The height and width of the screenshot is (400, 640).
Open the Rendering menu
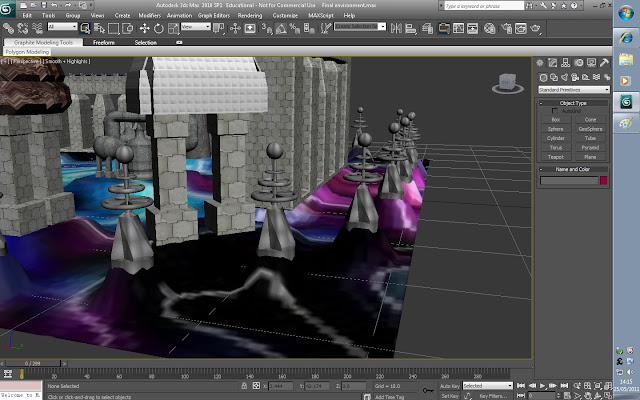[250, 16]
